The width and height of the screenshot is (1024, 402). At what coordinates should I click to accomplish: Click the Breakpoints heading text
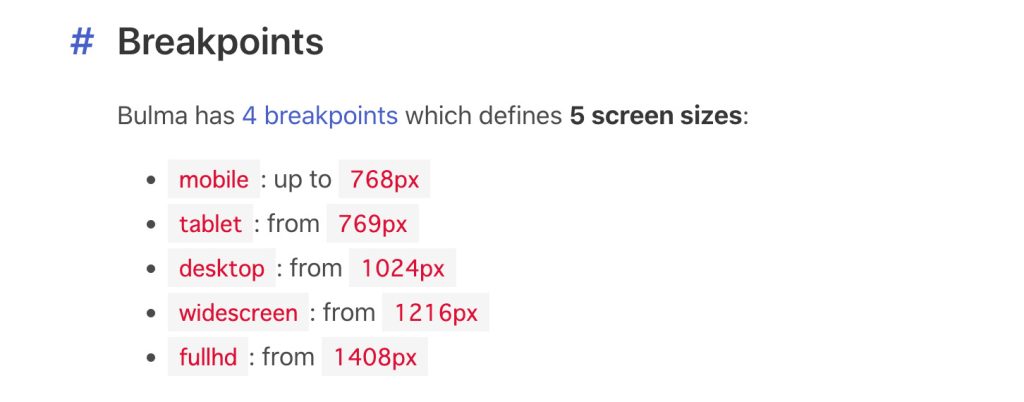coord(220,42)
